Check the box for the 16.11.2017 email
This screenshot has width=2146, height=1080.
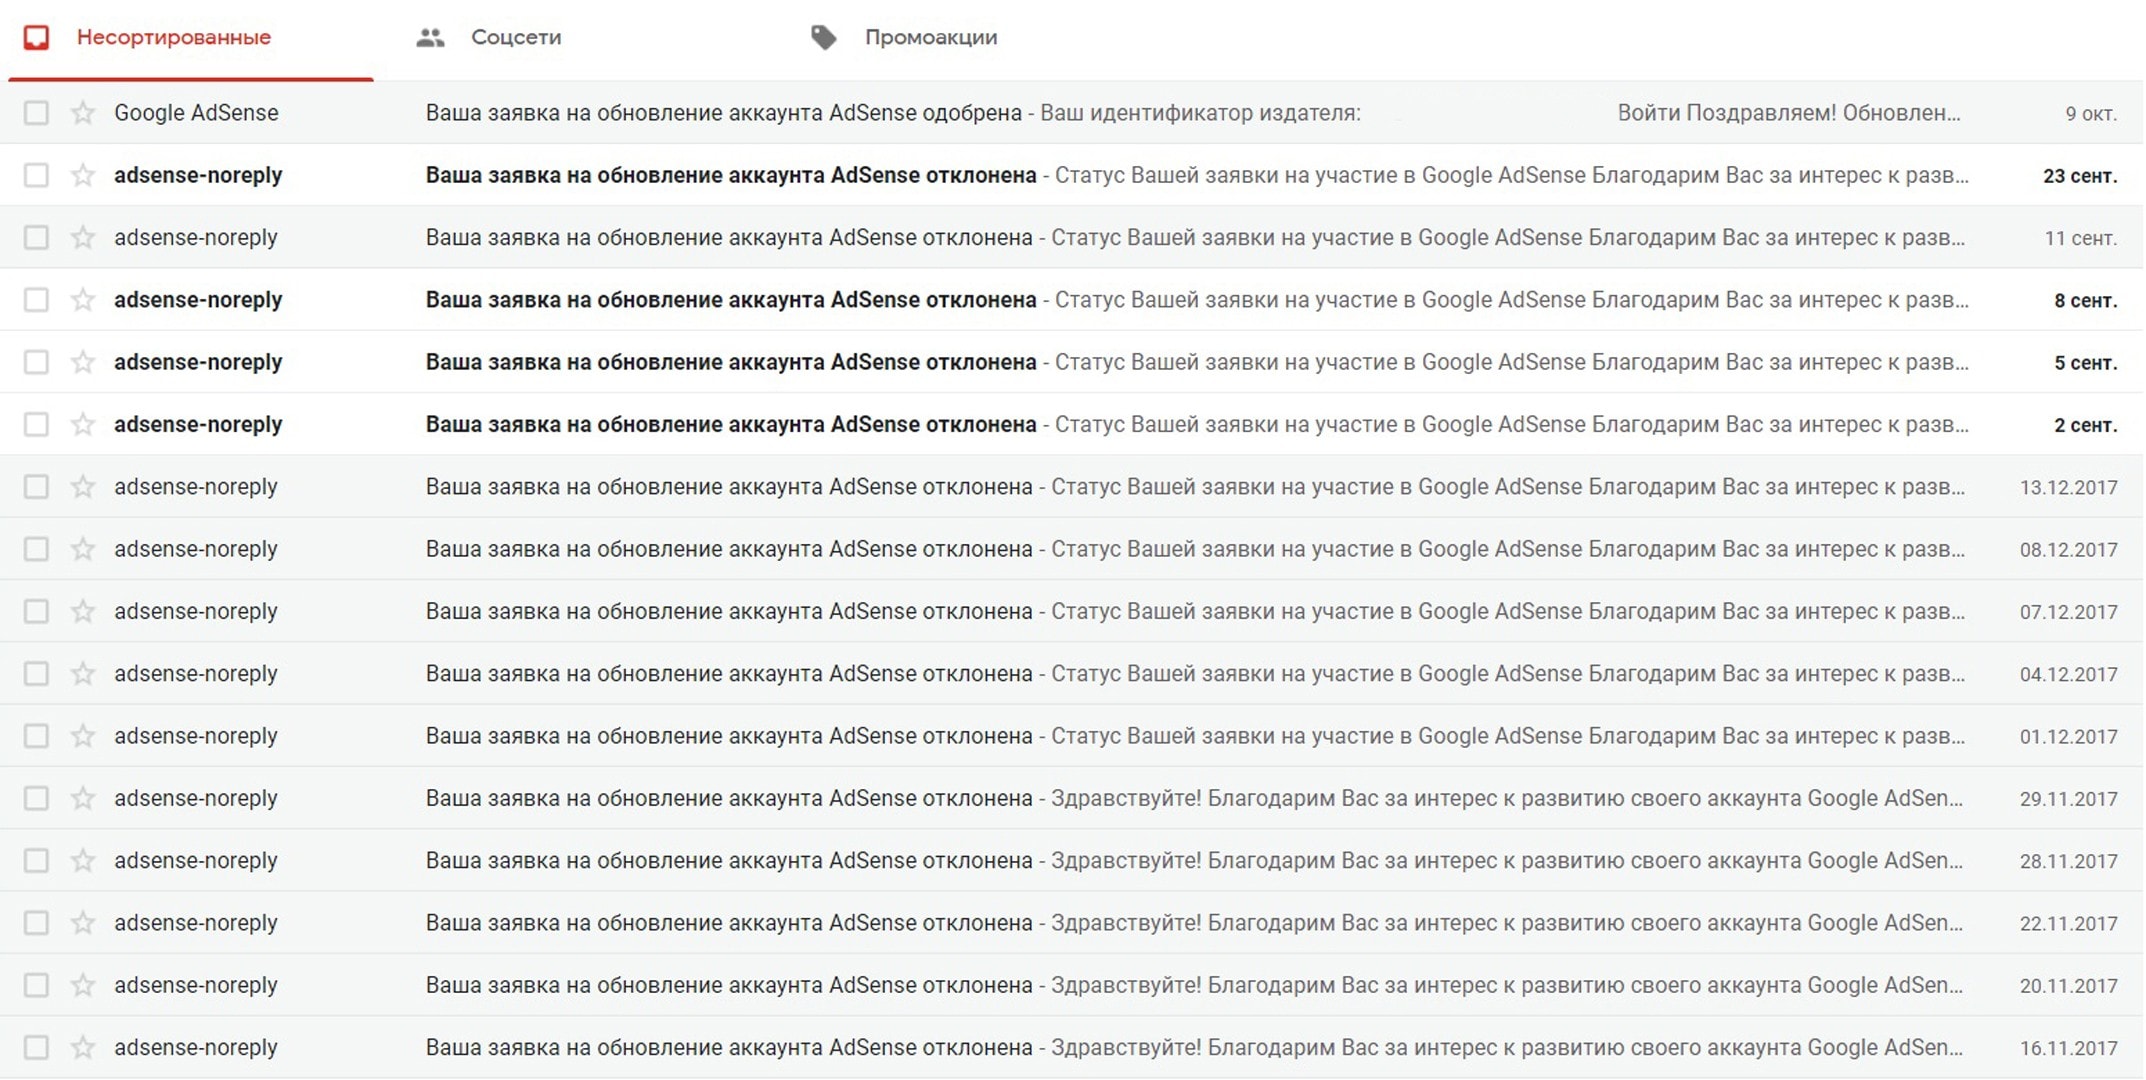(36, 1048)
